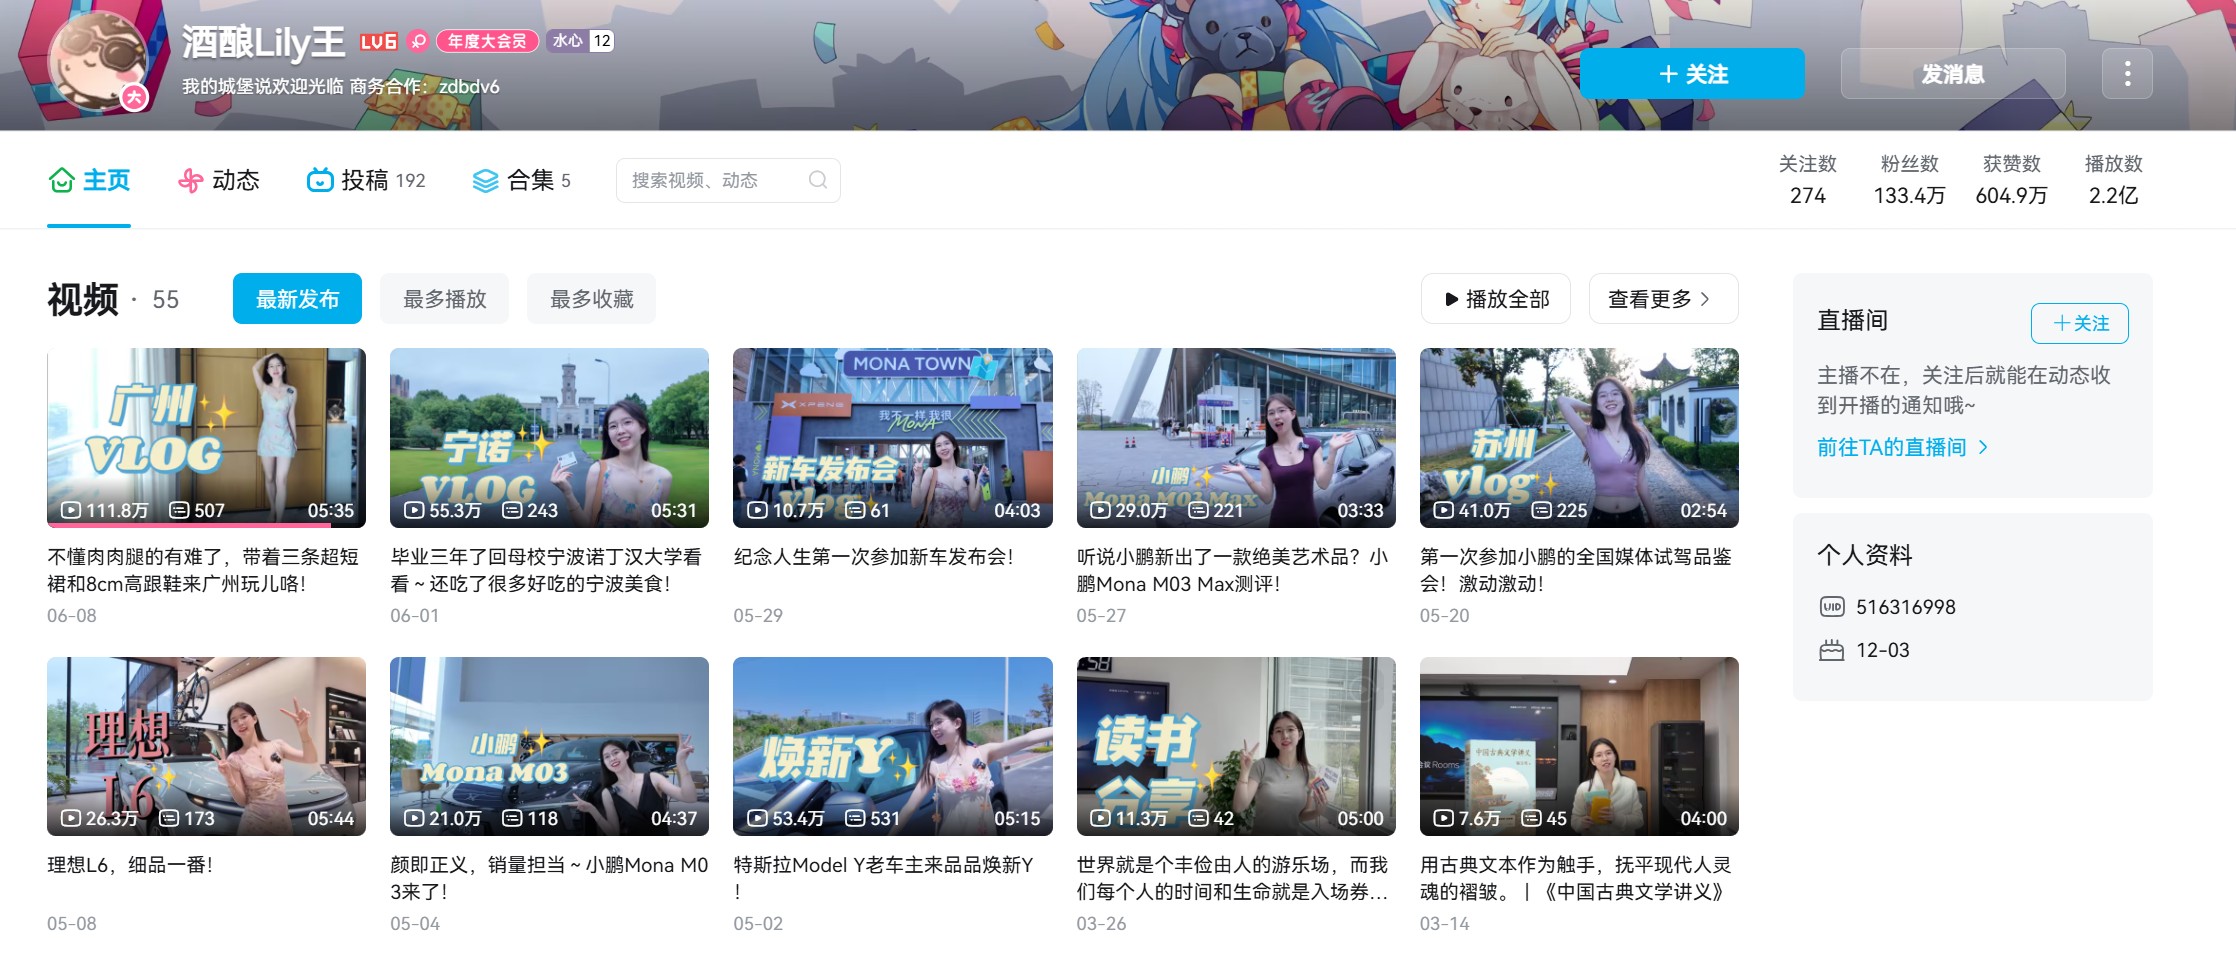Enable 最新发布 sorting
Viewport: 2236px width, 964px height.
pos(297,298)
